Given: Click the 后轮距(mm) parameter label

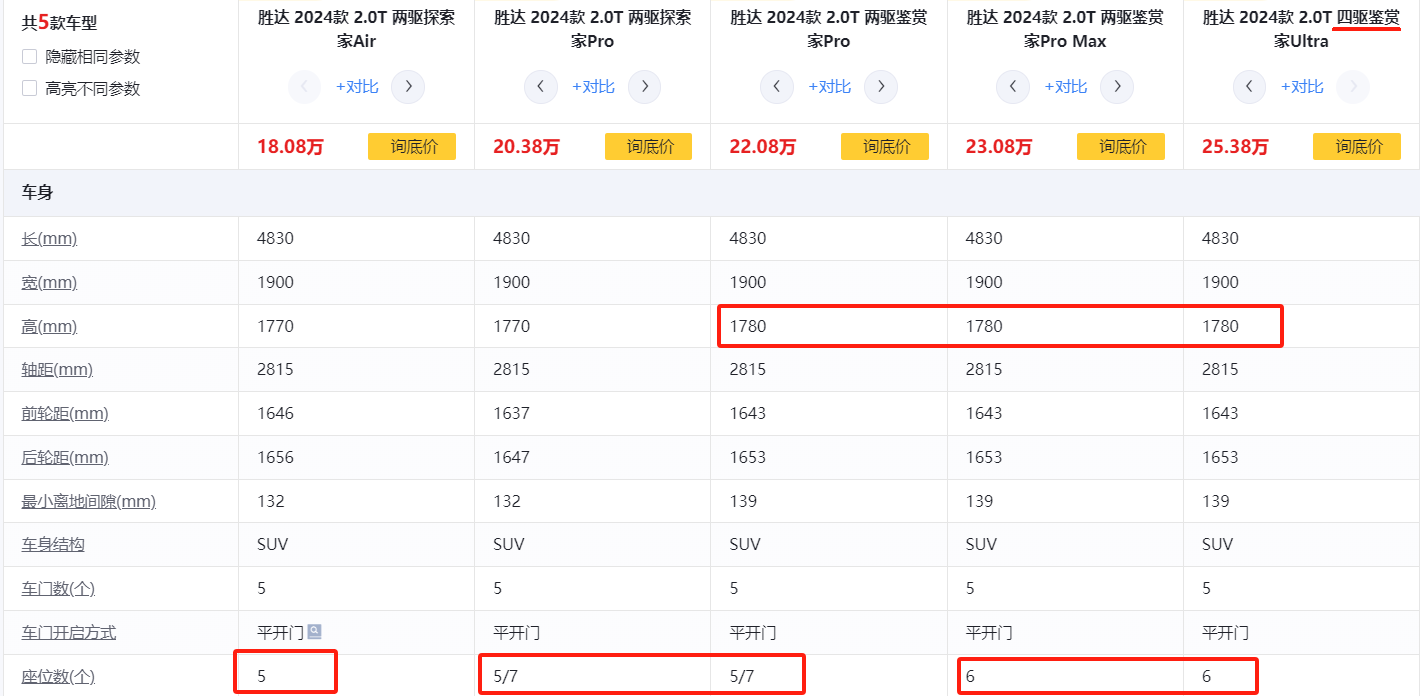Looking at the screenshot, I should point(65,458).
